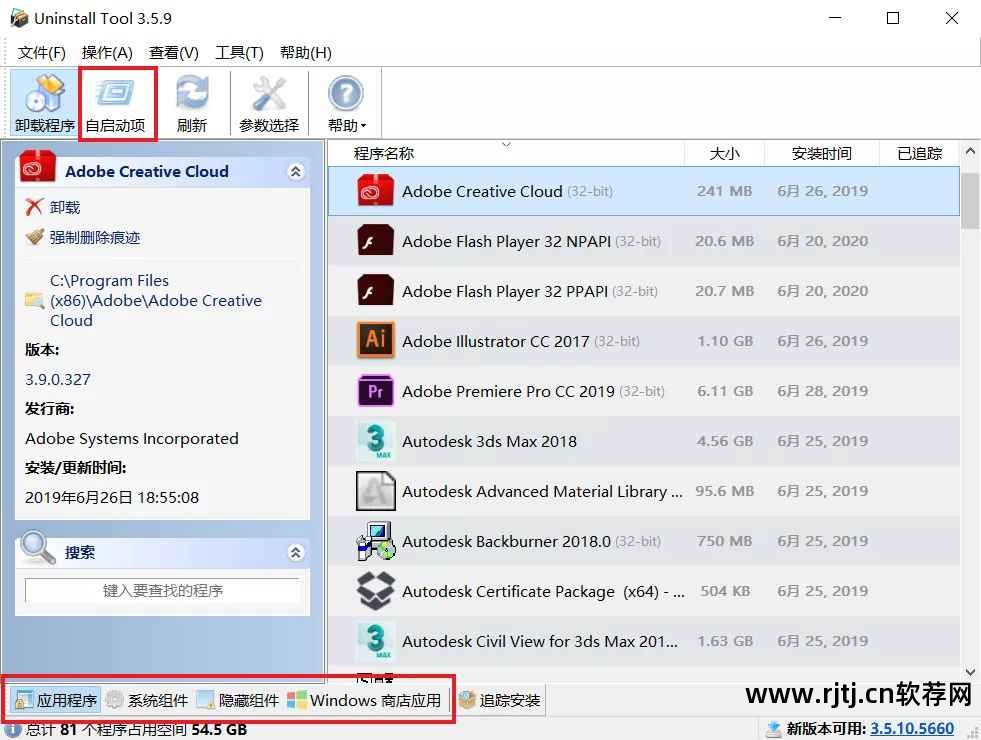
Task: Select the Adobe Premiere Pro CC 2019 row
Action: 644,391
